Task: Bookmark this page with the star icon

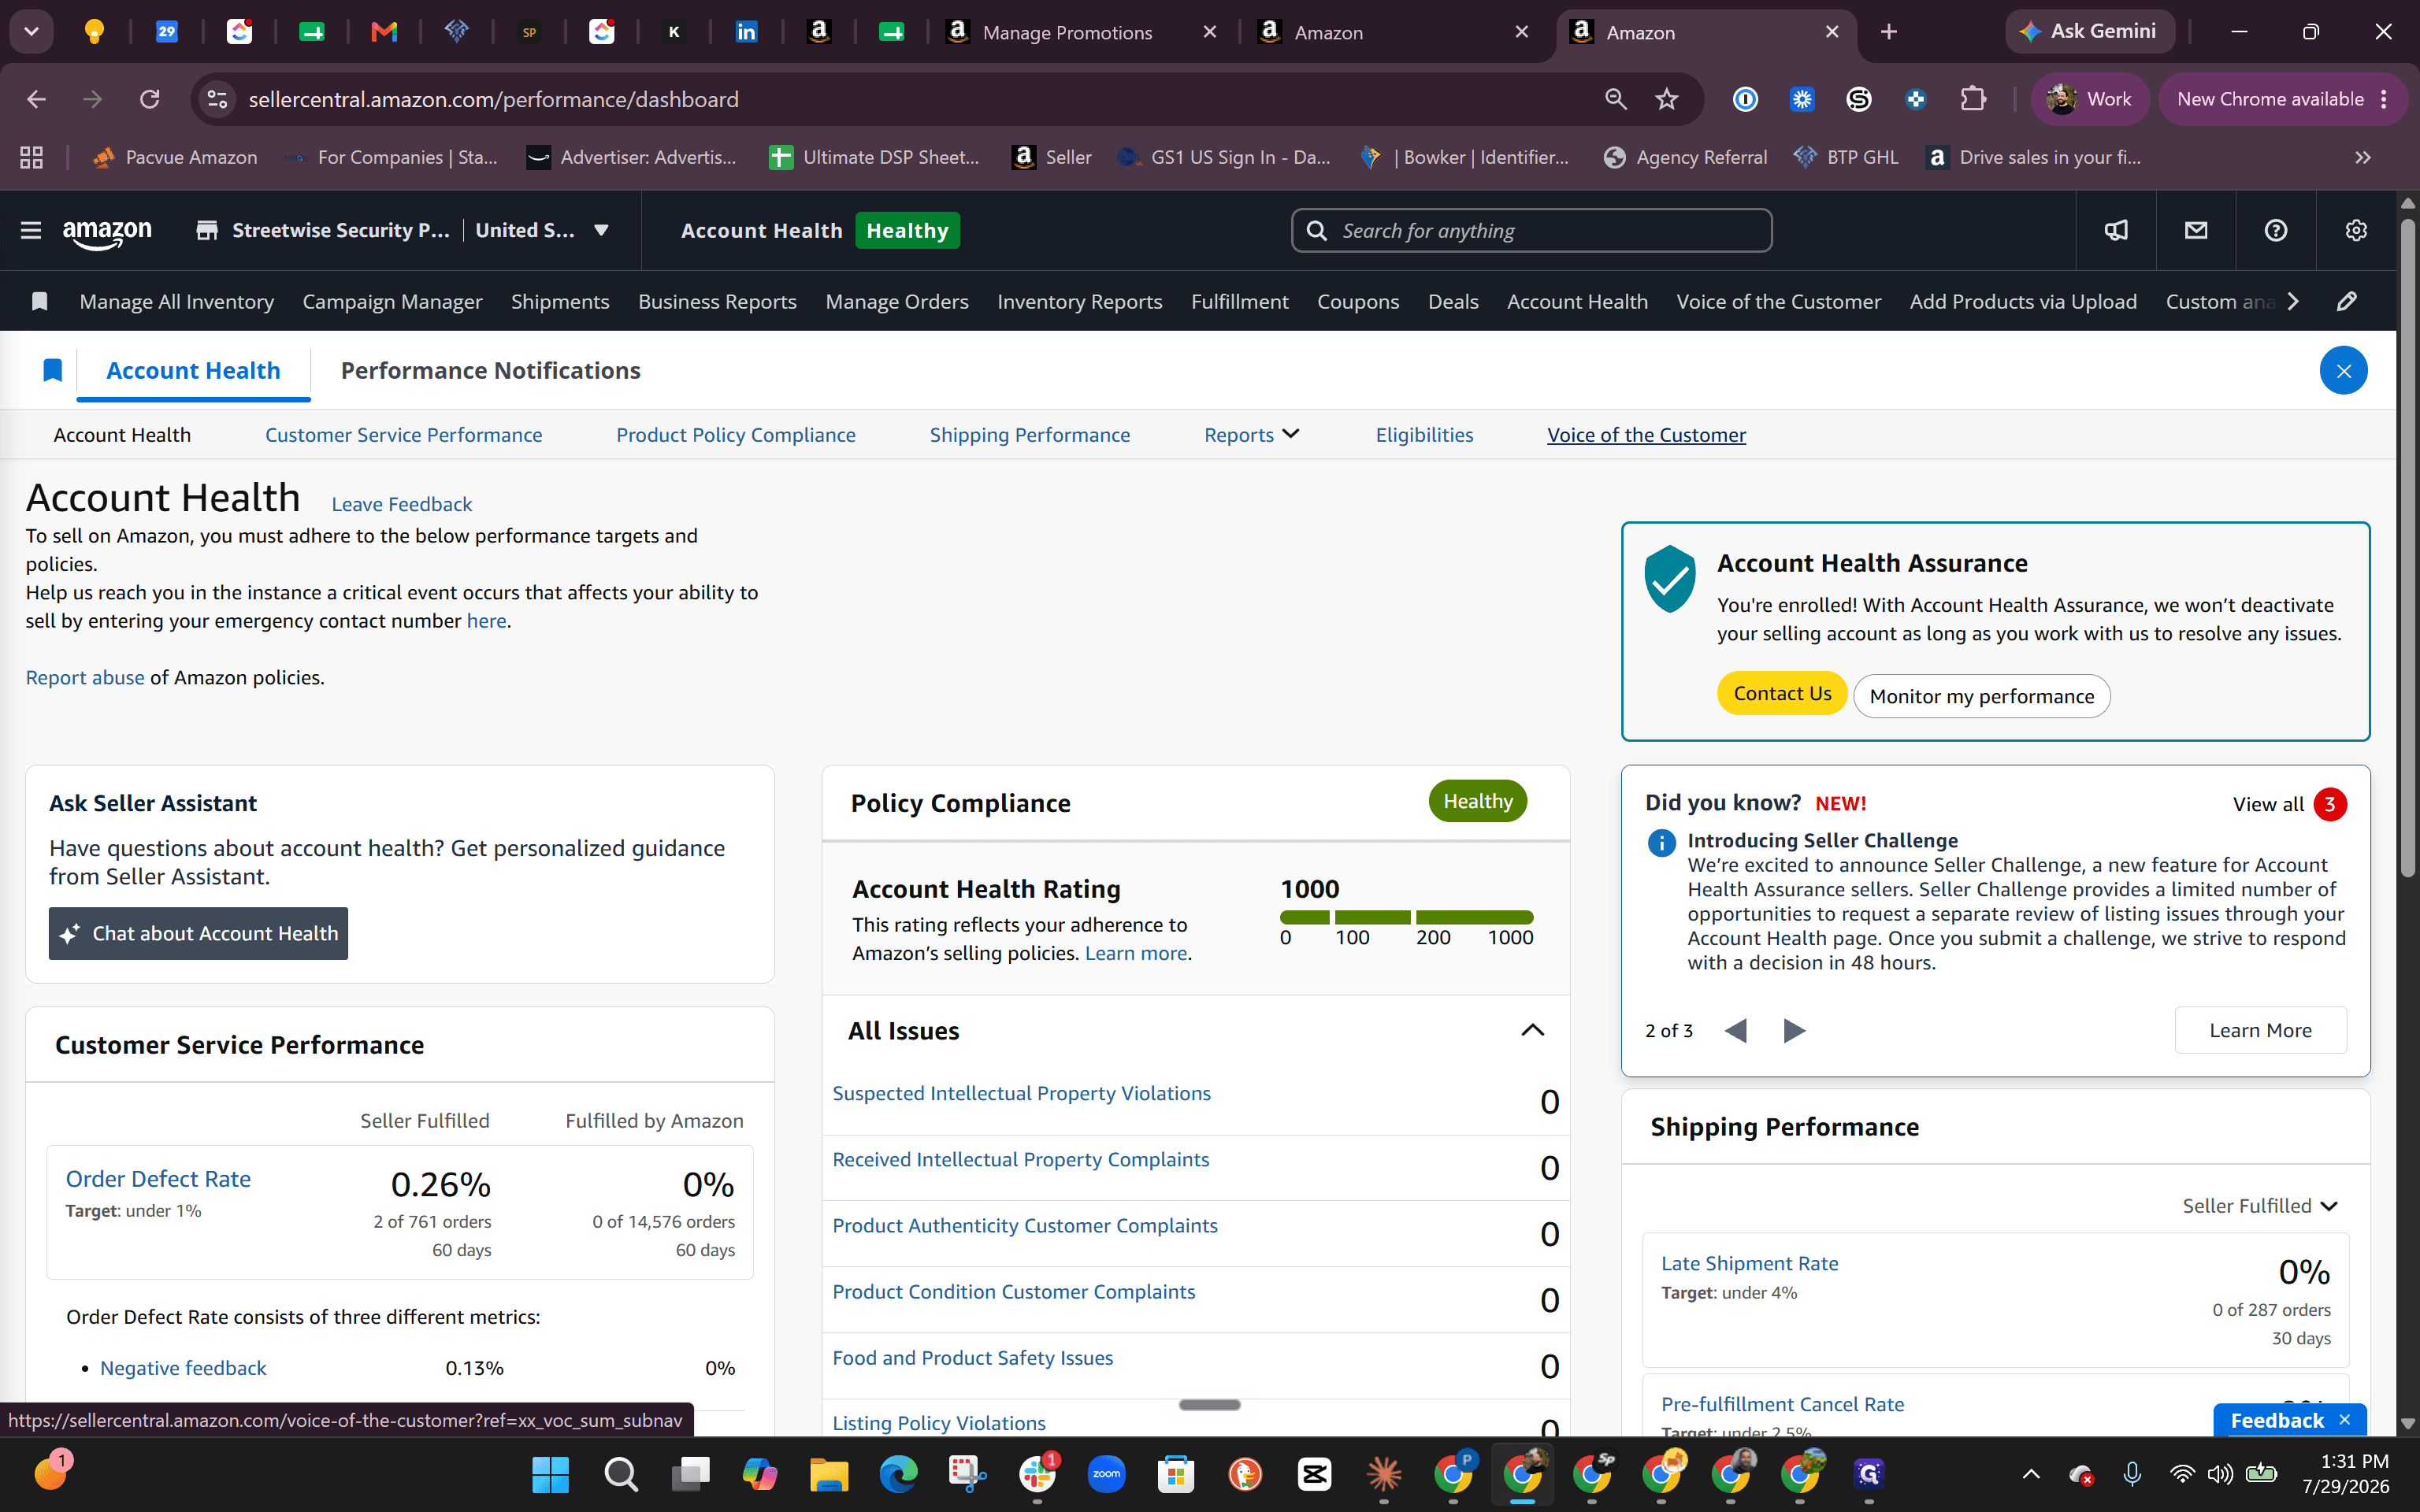Action: [1666, 99]
